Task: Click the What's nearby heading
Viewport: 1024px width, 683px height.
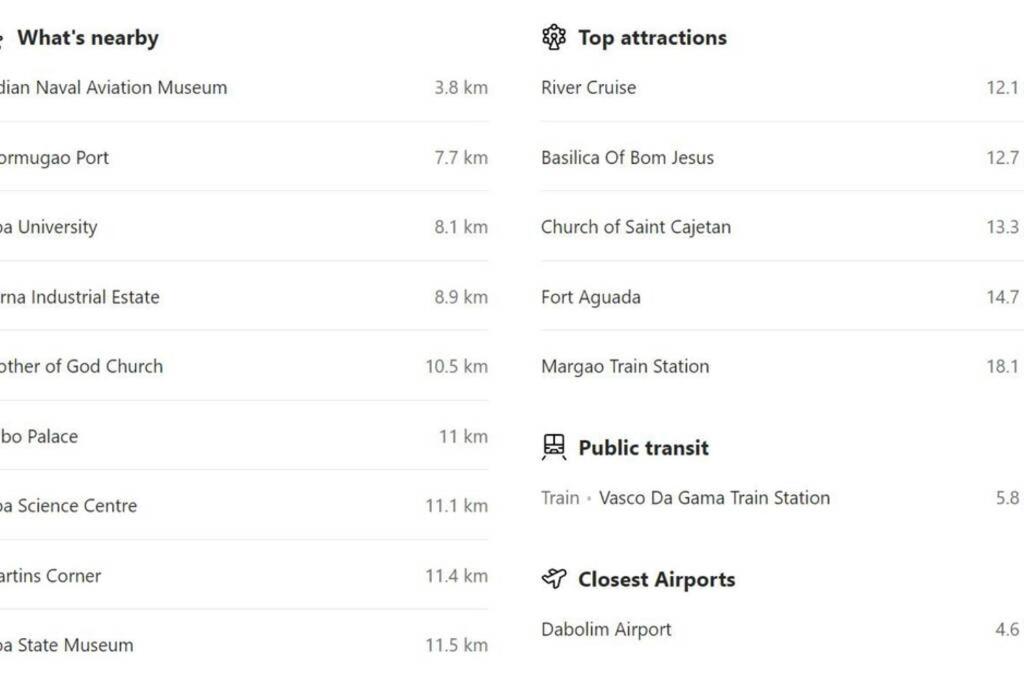Action: [x=88, y=38]
